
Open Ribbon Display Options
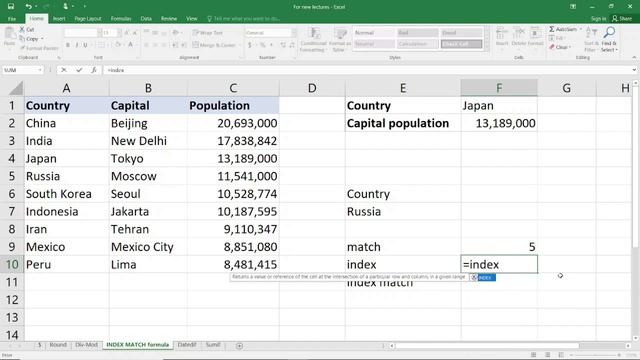(573, 7)
